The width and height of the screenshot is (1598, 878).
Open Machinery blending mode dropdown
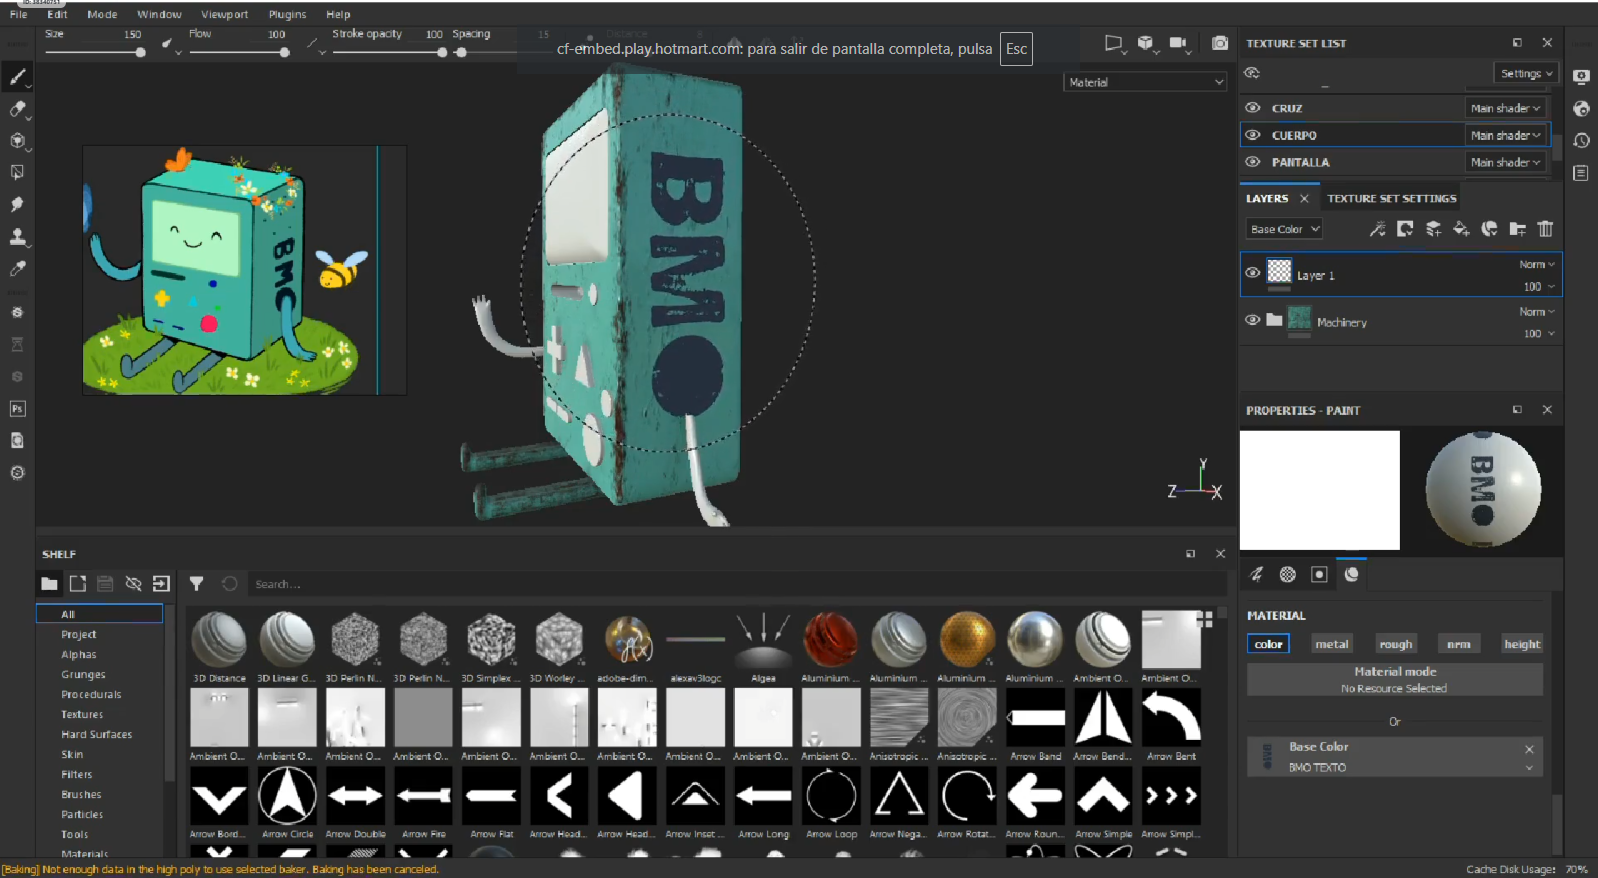tap(1537, 312)
